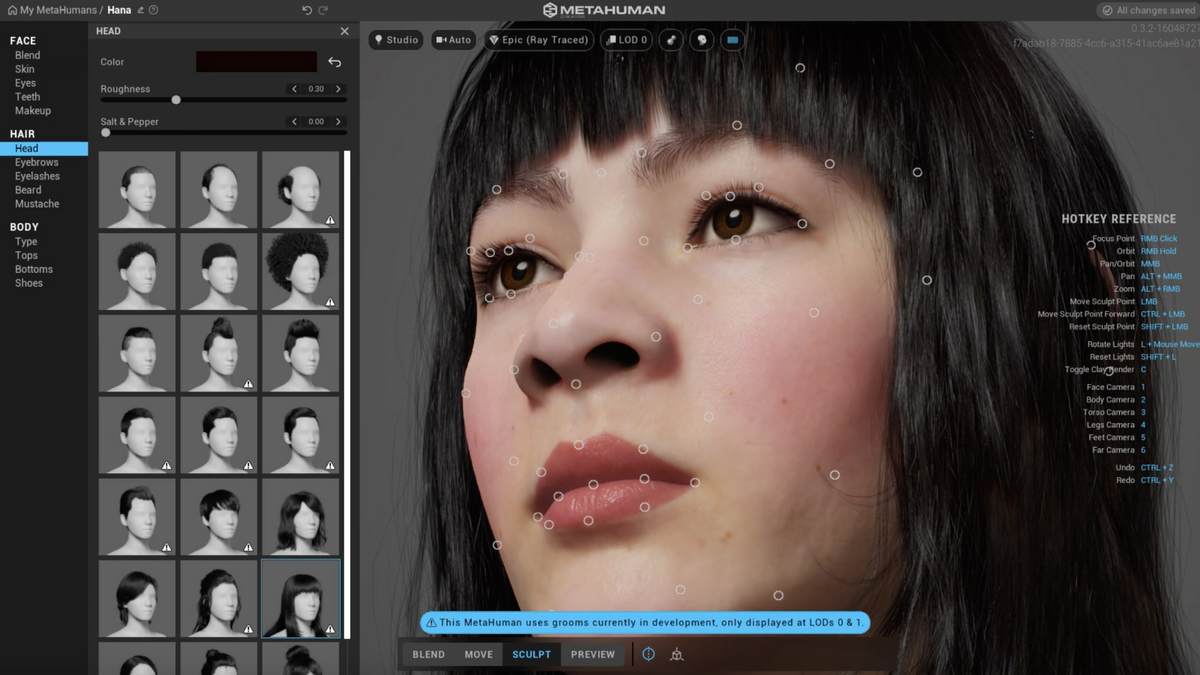Select the SCULPT mode tab

531,654
